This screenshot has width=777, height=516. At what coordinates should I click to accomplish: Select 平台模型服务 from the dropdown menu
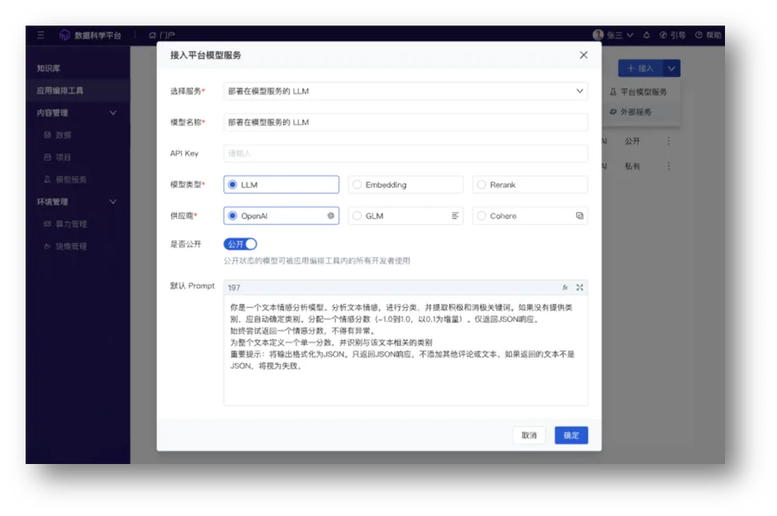coord(643,92)
